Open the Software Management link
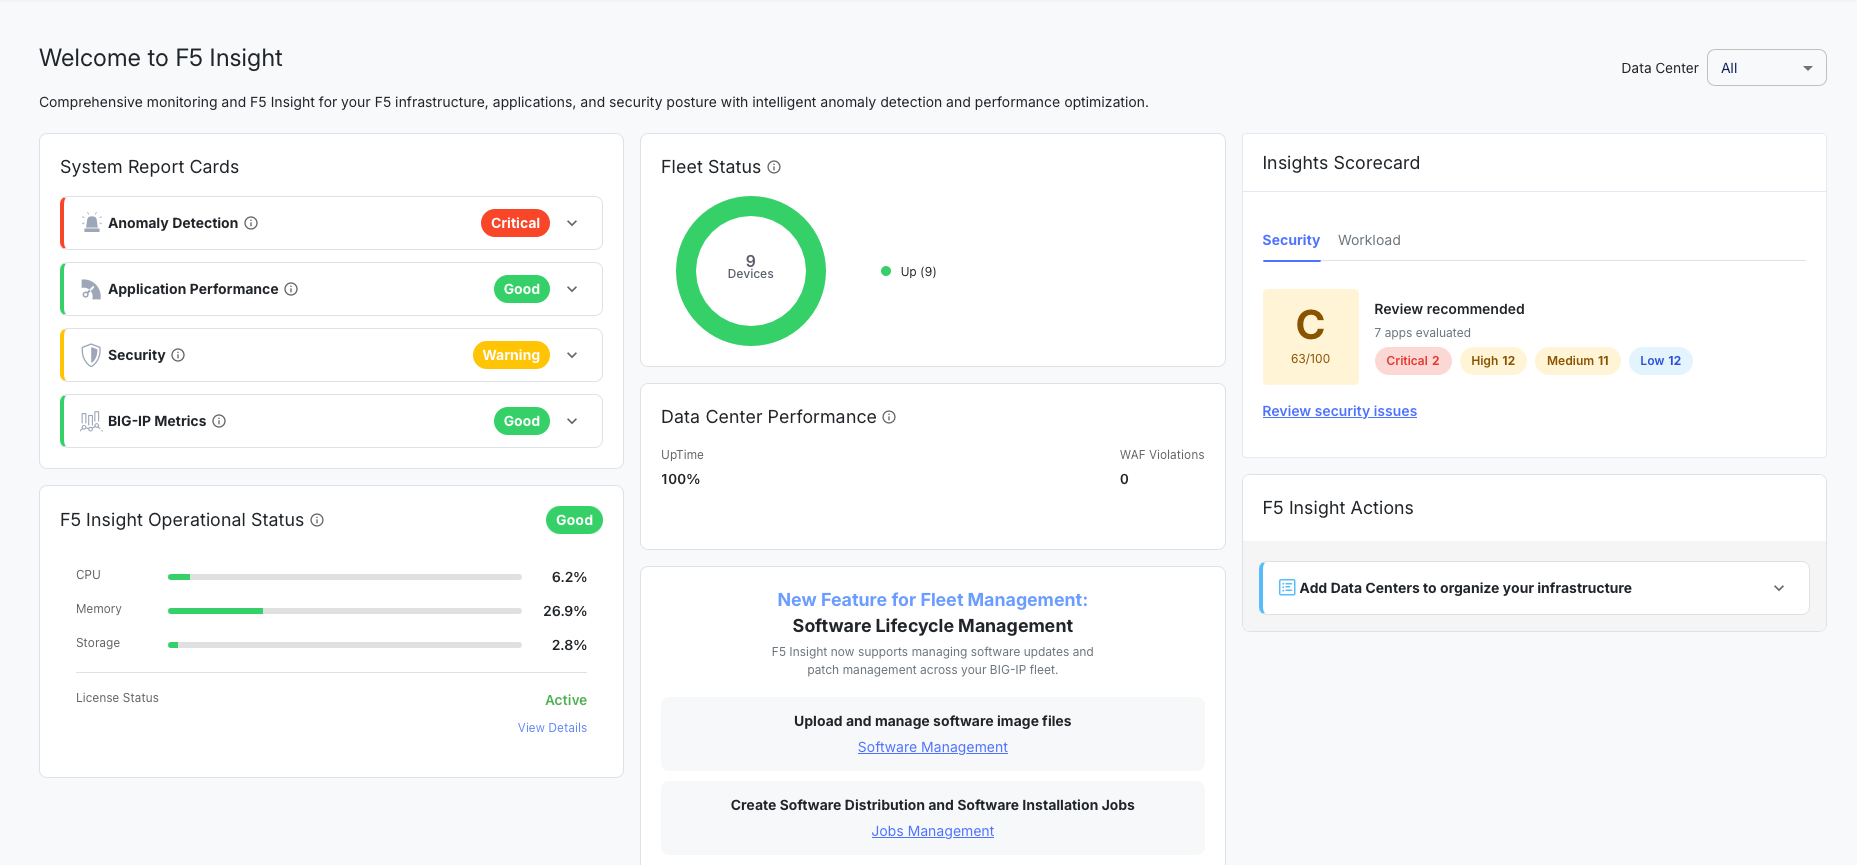 (x=933, y=747)
